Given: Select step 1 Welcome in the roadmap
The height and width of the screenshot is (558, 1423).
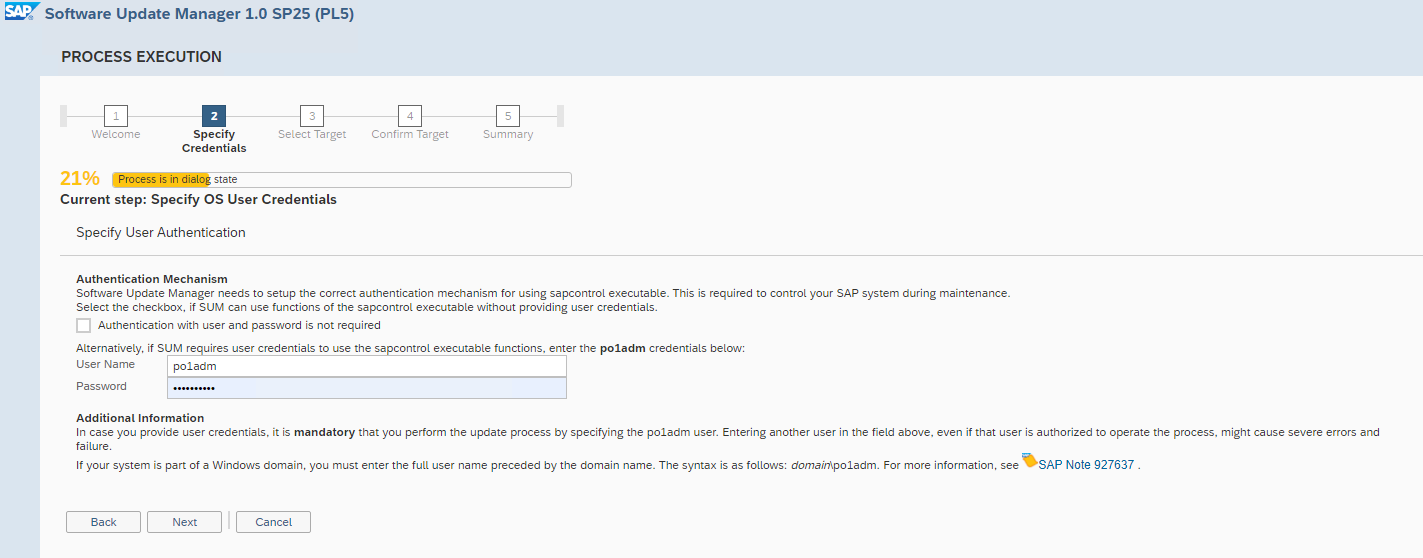Looking at the screenshot, I should 116,116.
